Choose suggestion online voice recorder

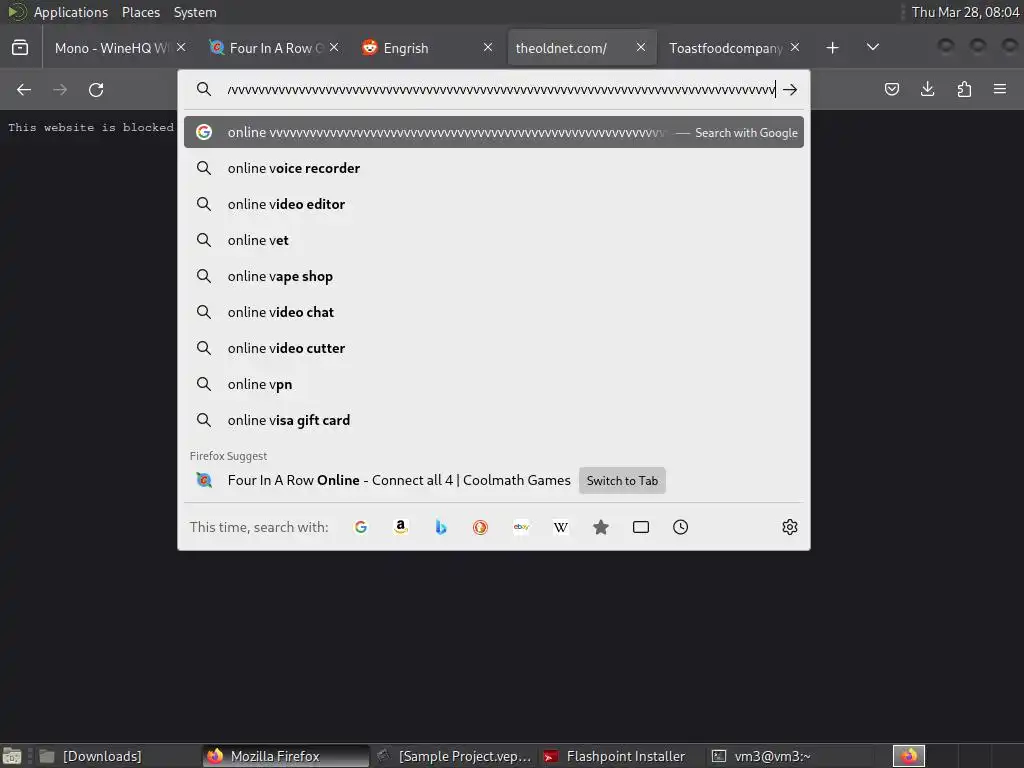(494, 168)
